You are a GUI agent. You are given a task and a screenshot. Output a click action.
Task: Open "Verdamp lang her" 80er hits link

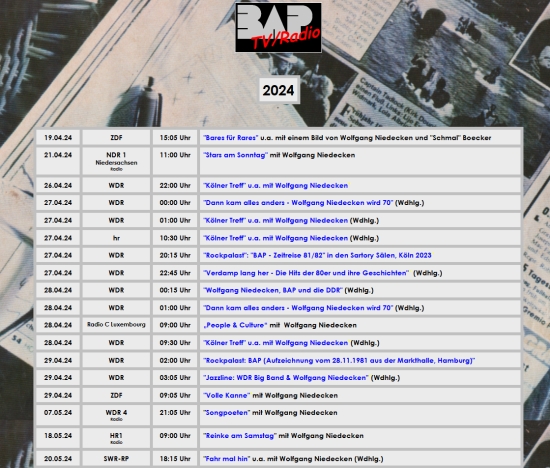[306, 273]
